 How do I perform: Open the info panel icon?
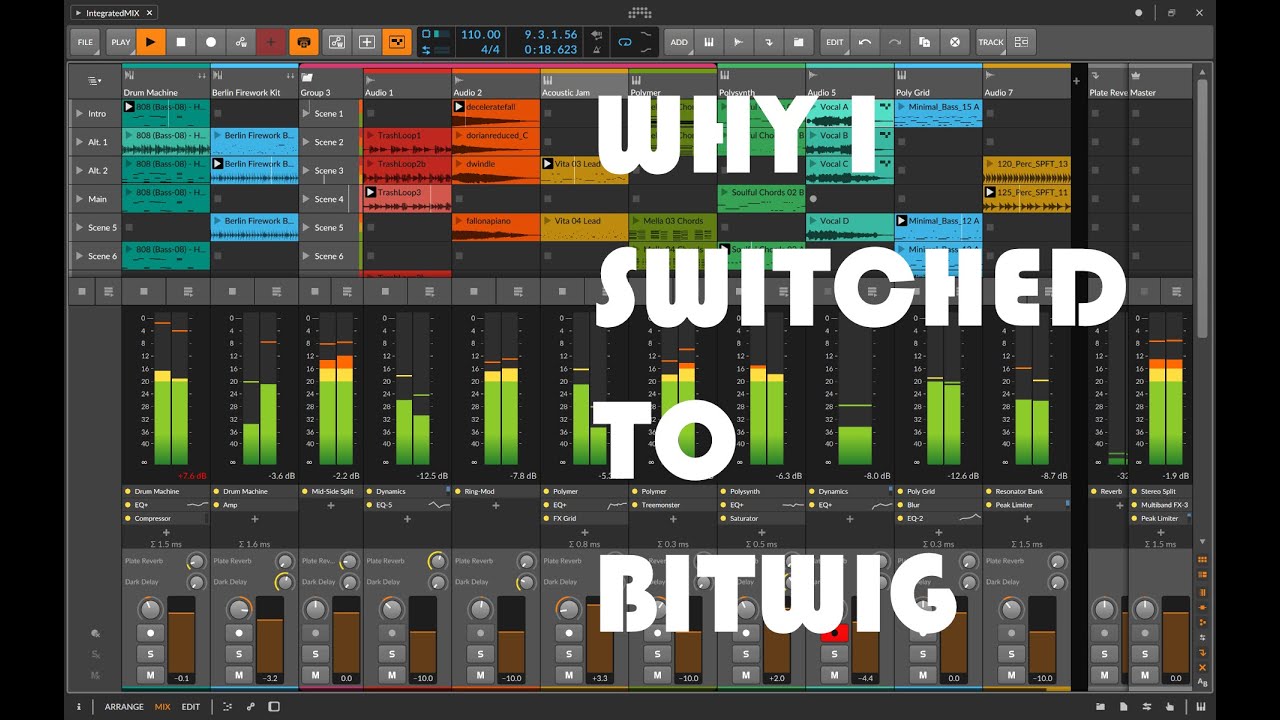79,706
